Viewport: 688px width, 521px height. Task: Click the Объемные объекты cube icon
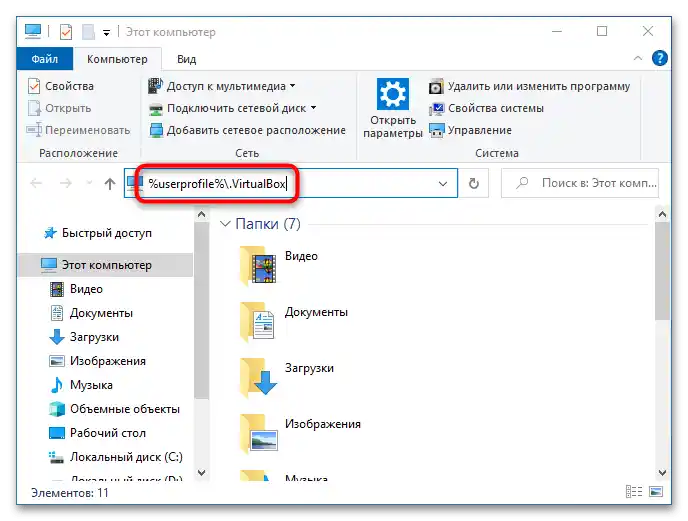click(57, 409)
